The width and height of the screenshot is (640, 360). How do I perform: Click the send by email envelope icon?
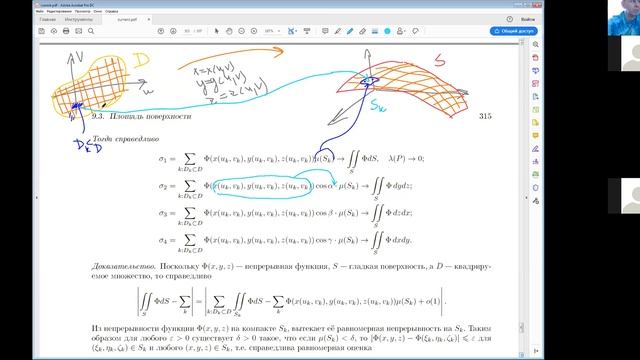coord(78,31)
